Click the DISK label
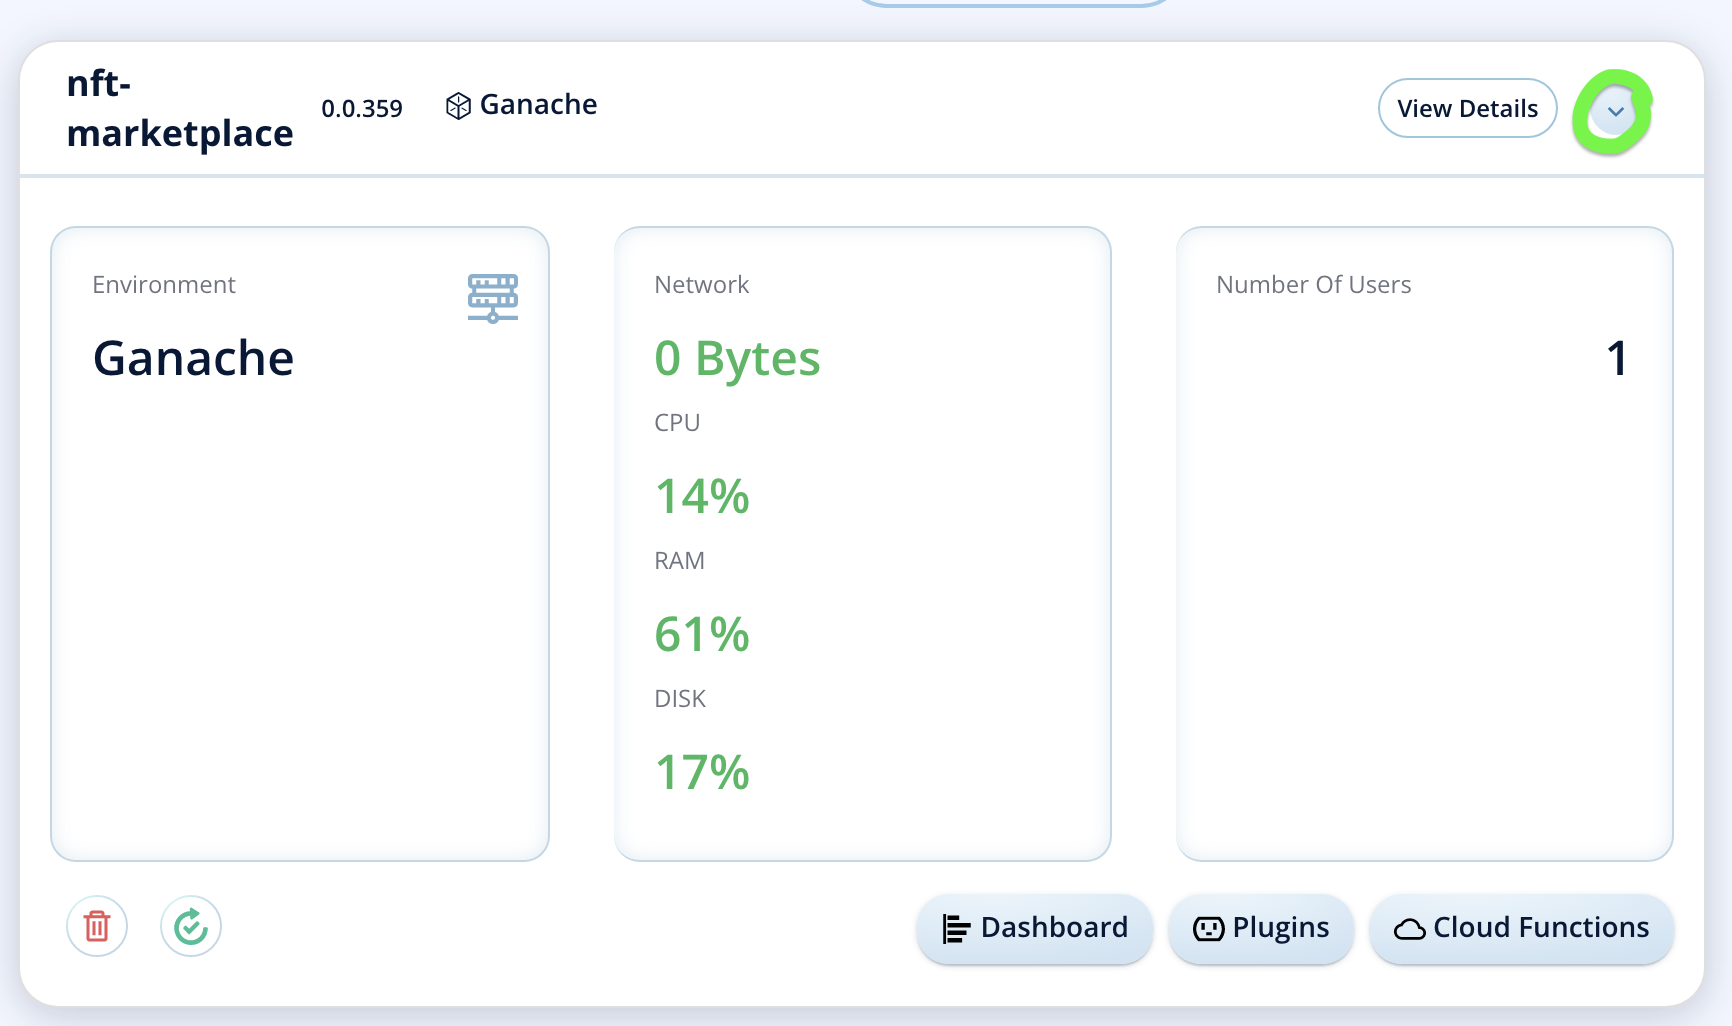This screenshot has height=1026, width=1732. 680,699
